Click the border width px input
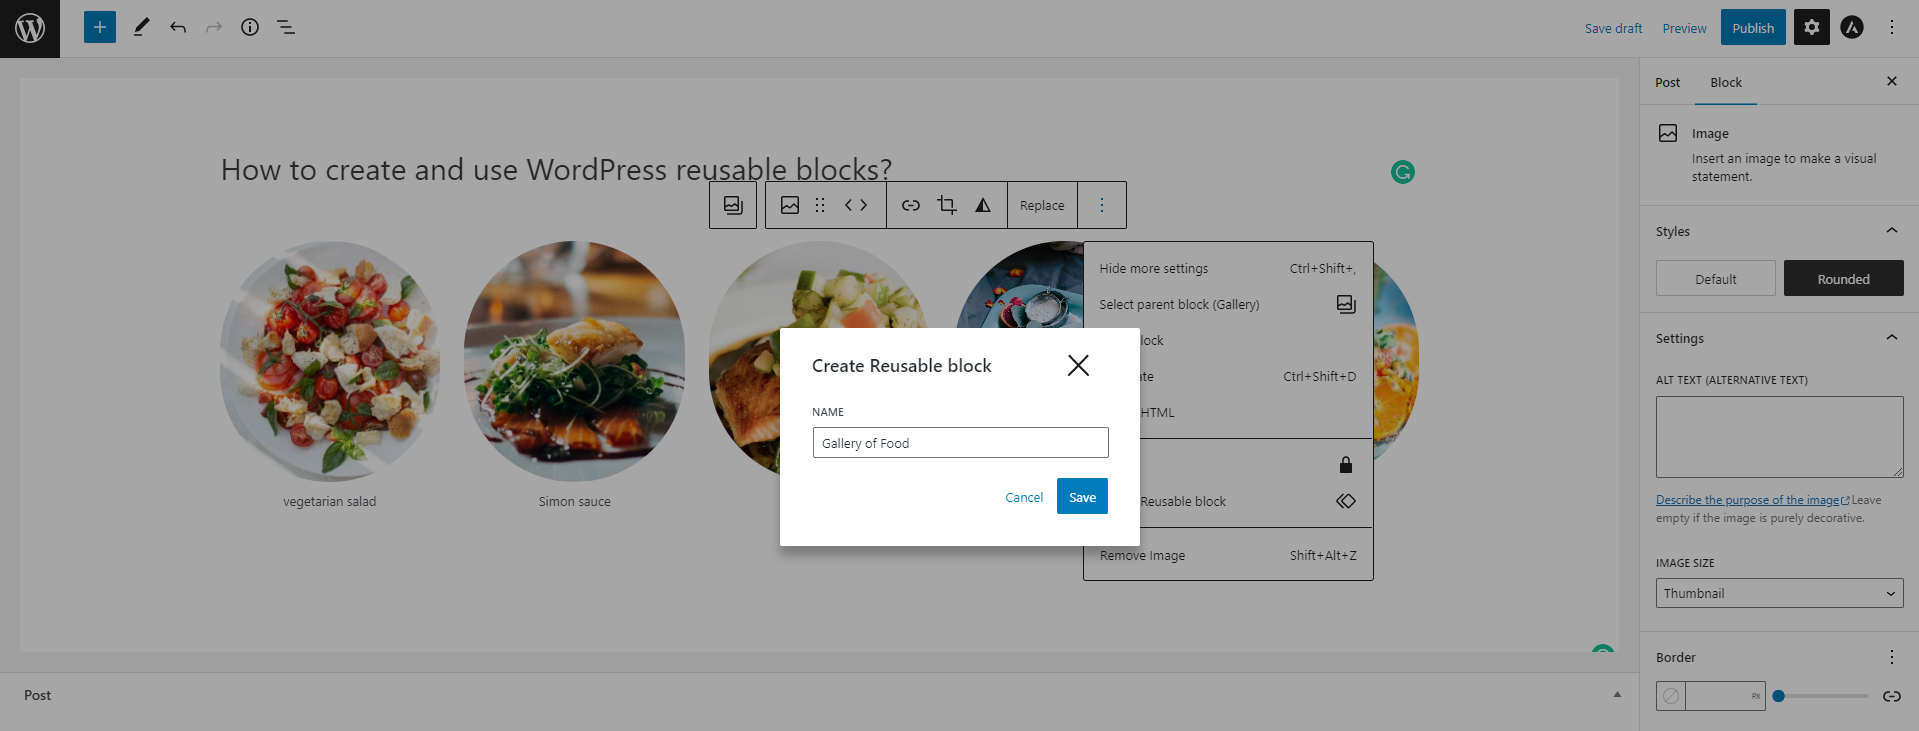The height and width of the screenshot is (731, 1919). pyautogui.click(x=1725, y=696)
